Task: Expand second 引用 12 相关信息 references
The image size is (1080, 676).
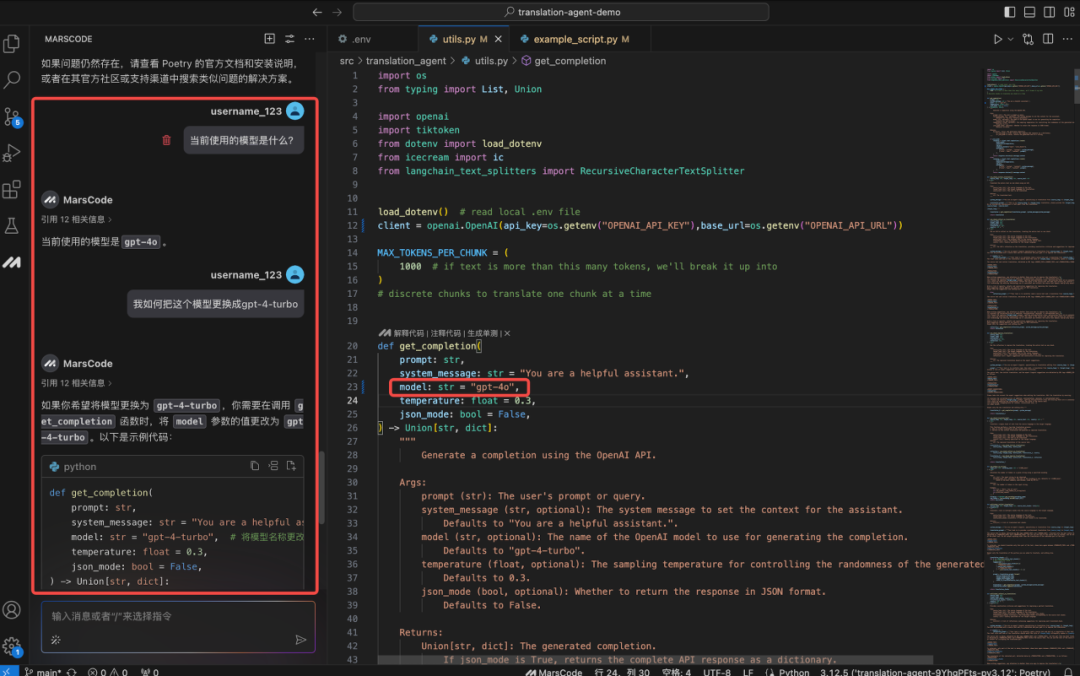Action: [76, 382]
